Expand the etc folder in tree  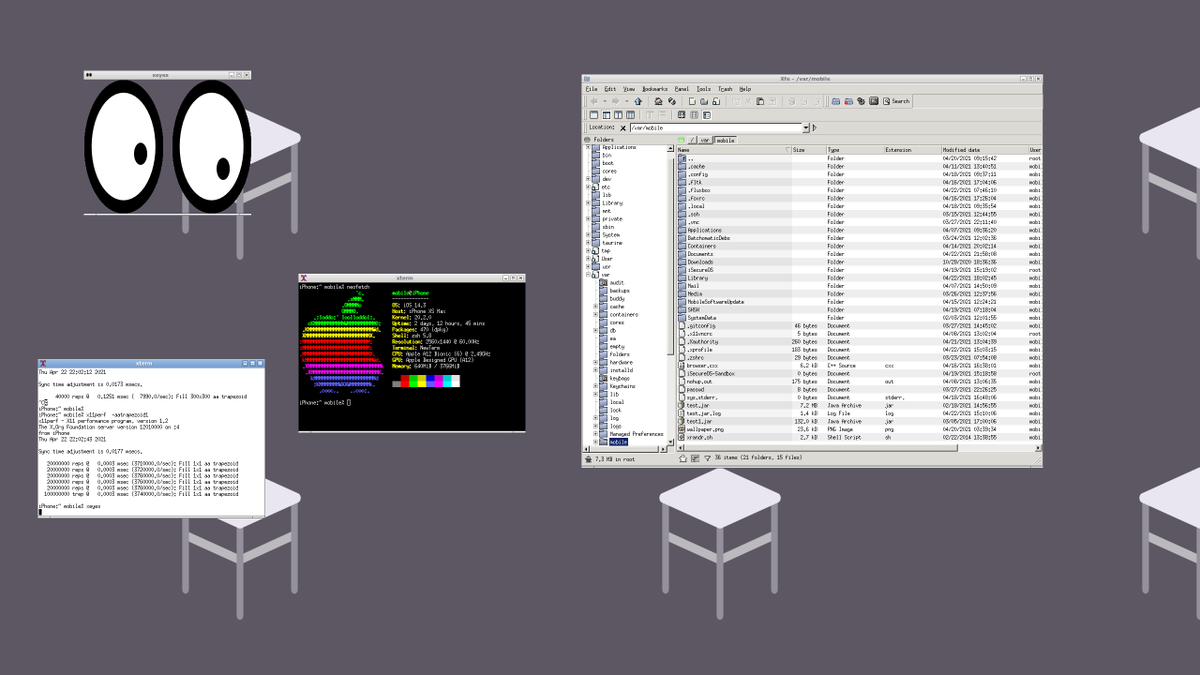[588, 187]
